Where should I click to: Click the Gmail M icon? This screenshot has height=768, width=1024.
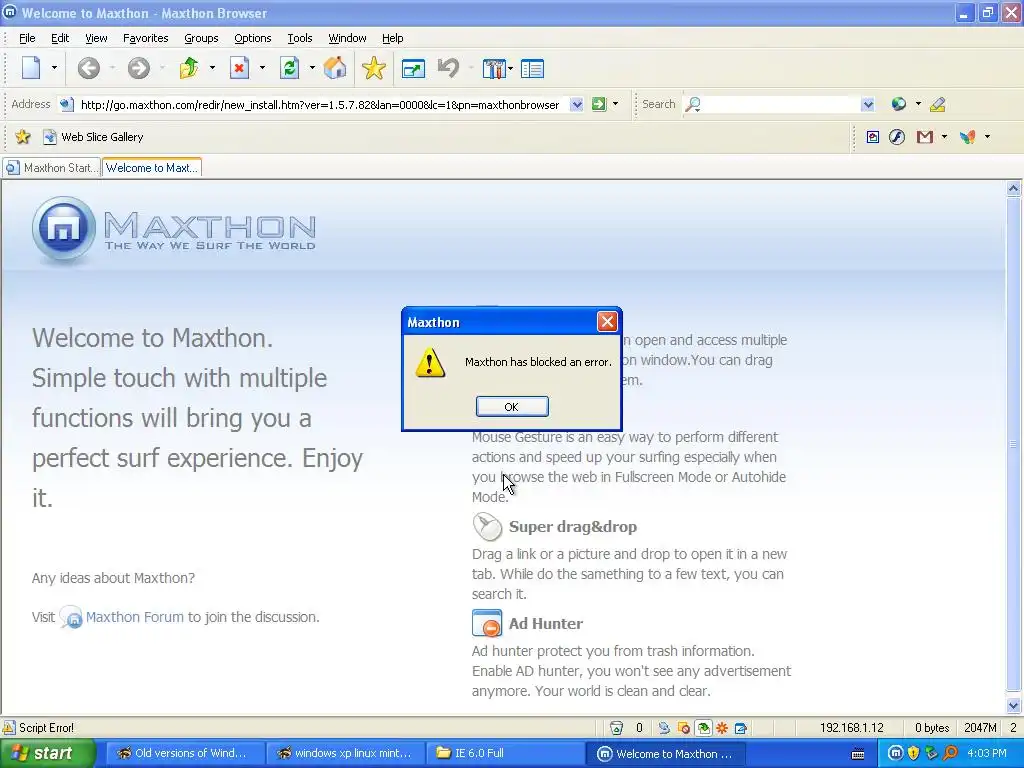(x=924, y=136)
